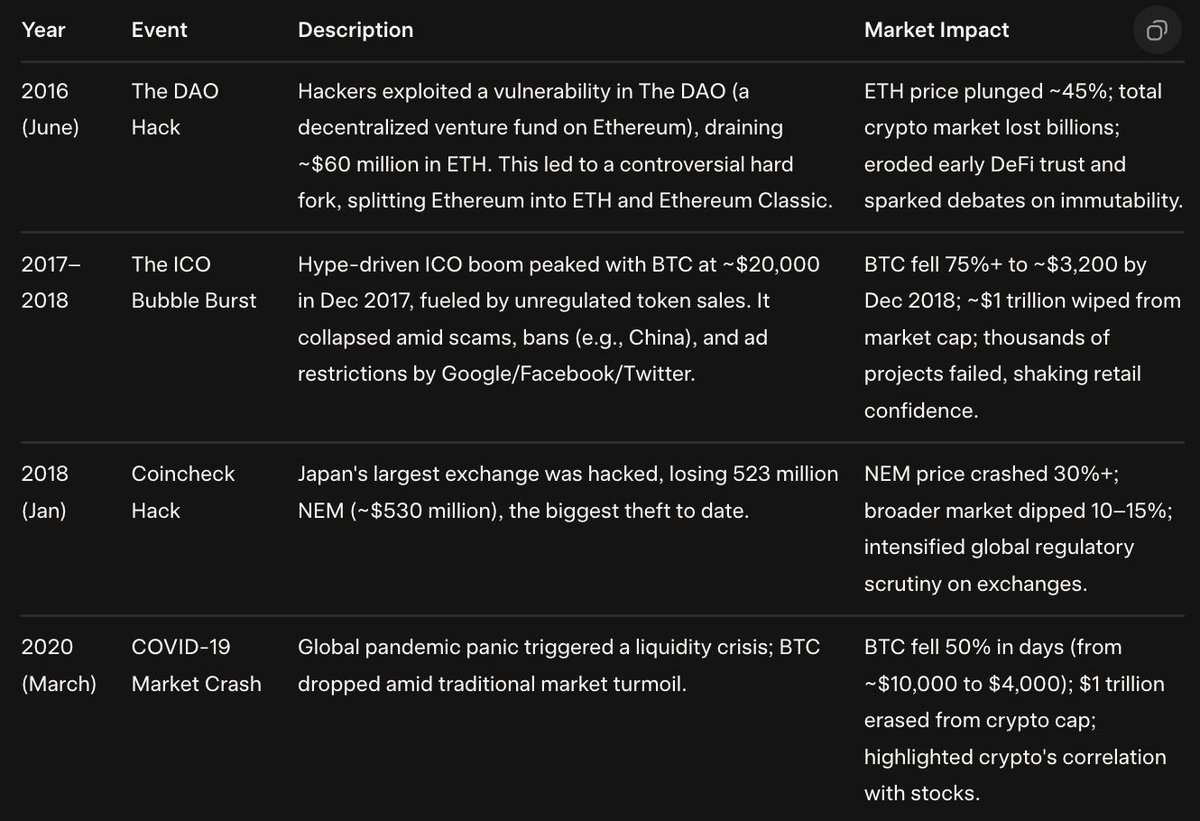Select the COVID-19 Market Crash event cell

pos(196,666)
